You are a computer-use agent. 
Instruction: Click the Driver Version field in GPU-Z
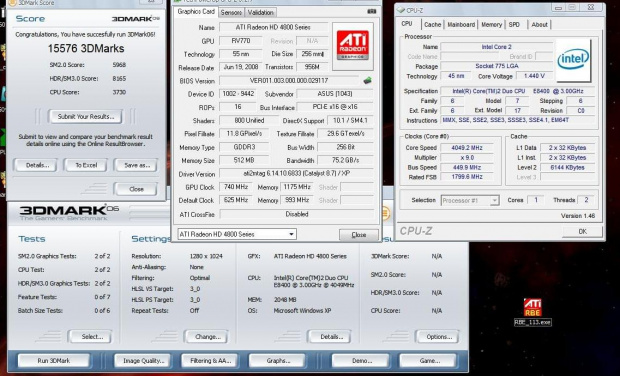pyautogui.click(x=296, y=174)
